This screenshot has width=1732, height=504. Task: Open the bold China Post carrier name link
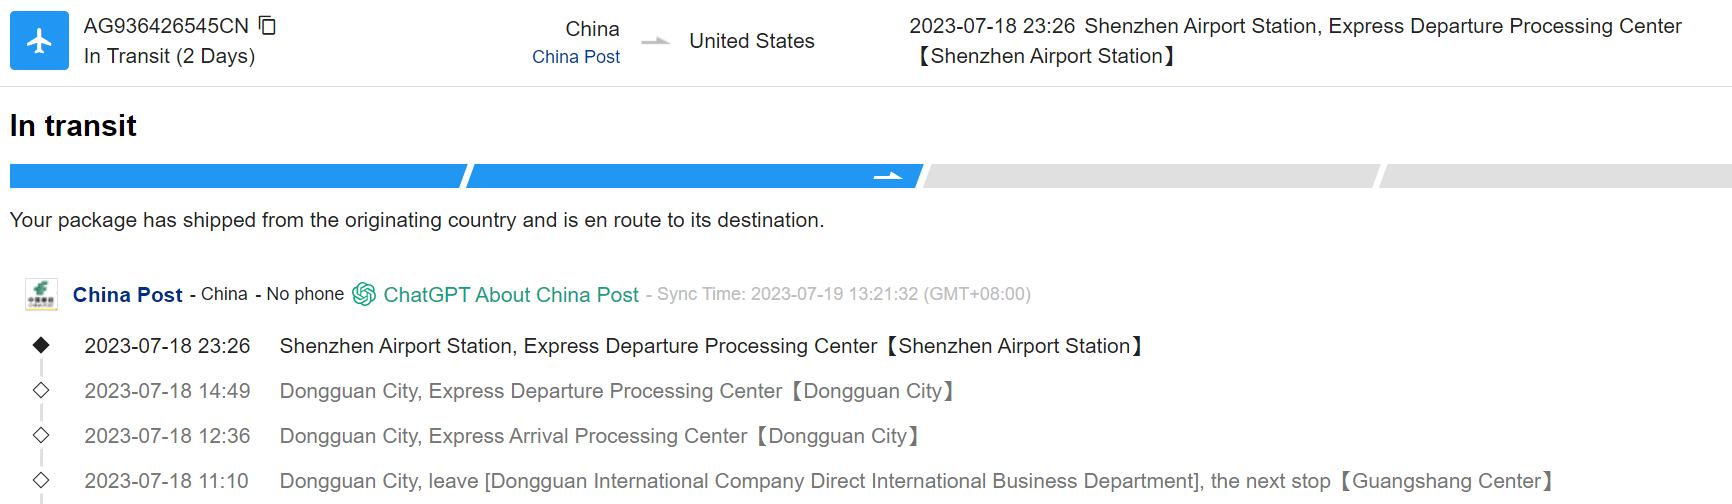(x=127, y=295)
